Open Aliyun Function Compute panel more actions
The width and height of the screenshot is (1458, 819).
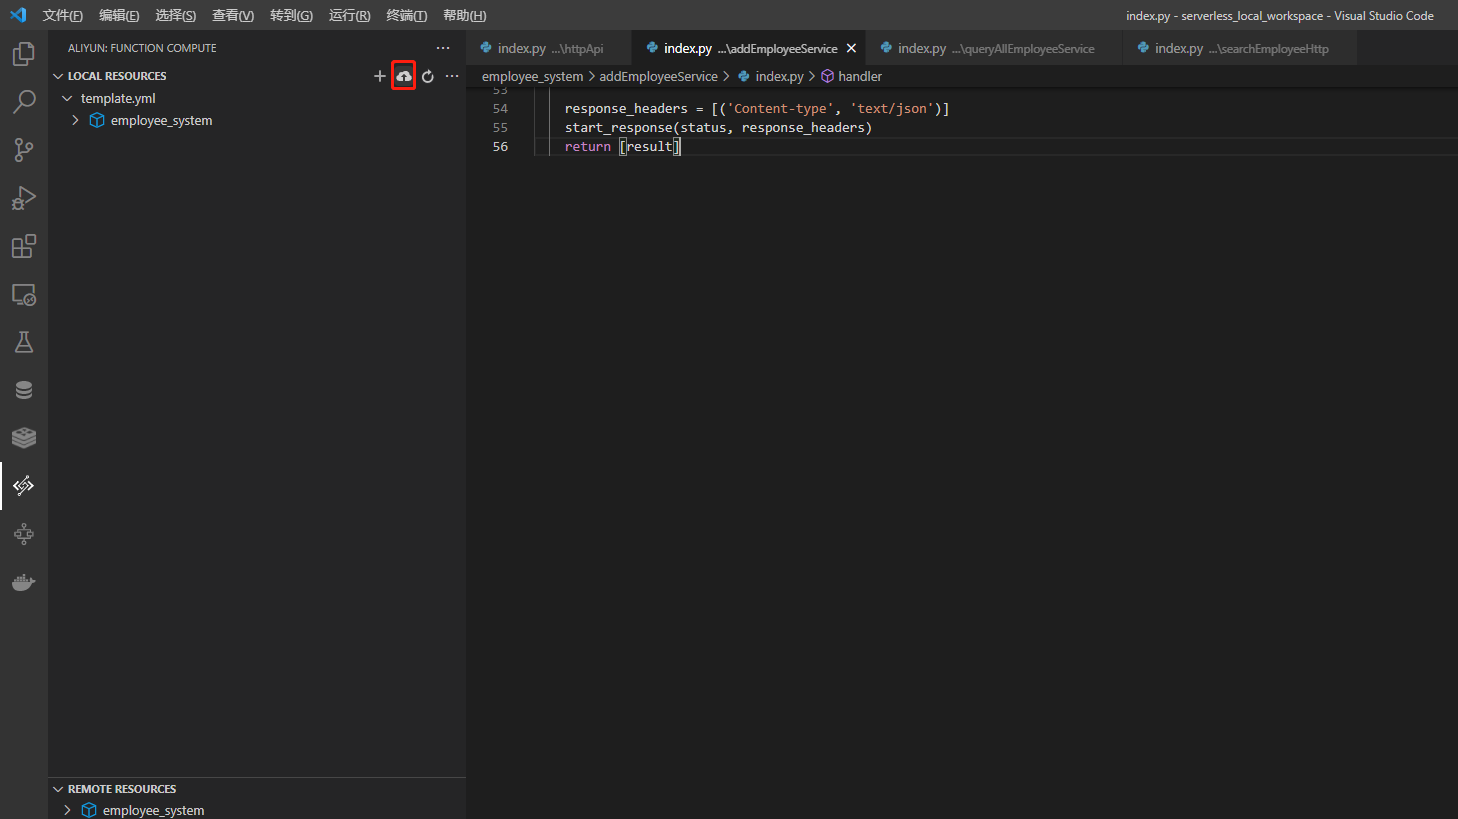click(443, 48)
